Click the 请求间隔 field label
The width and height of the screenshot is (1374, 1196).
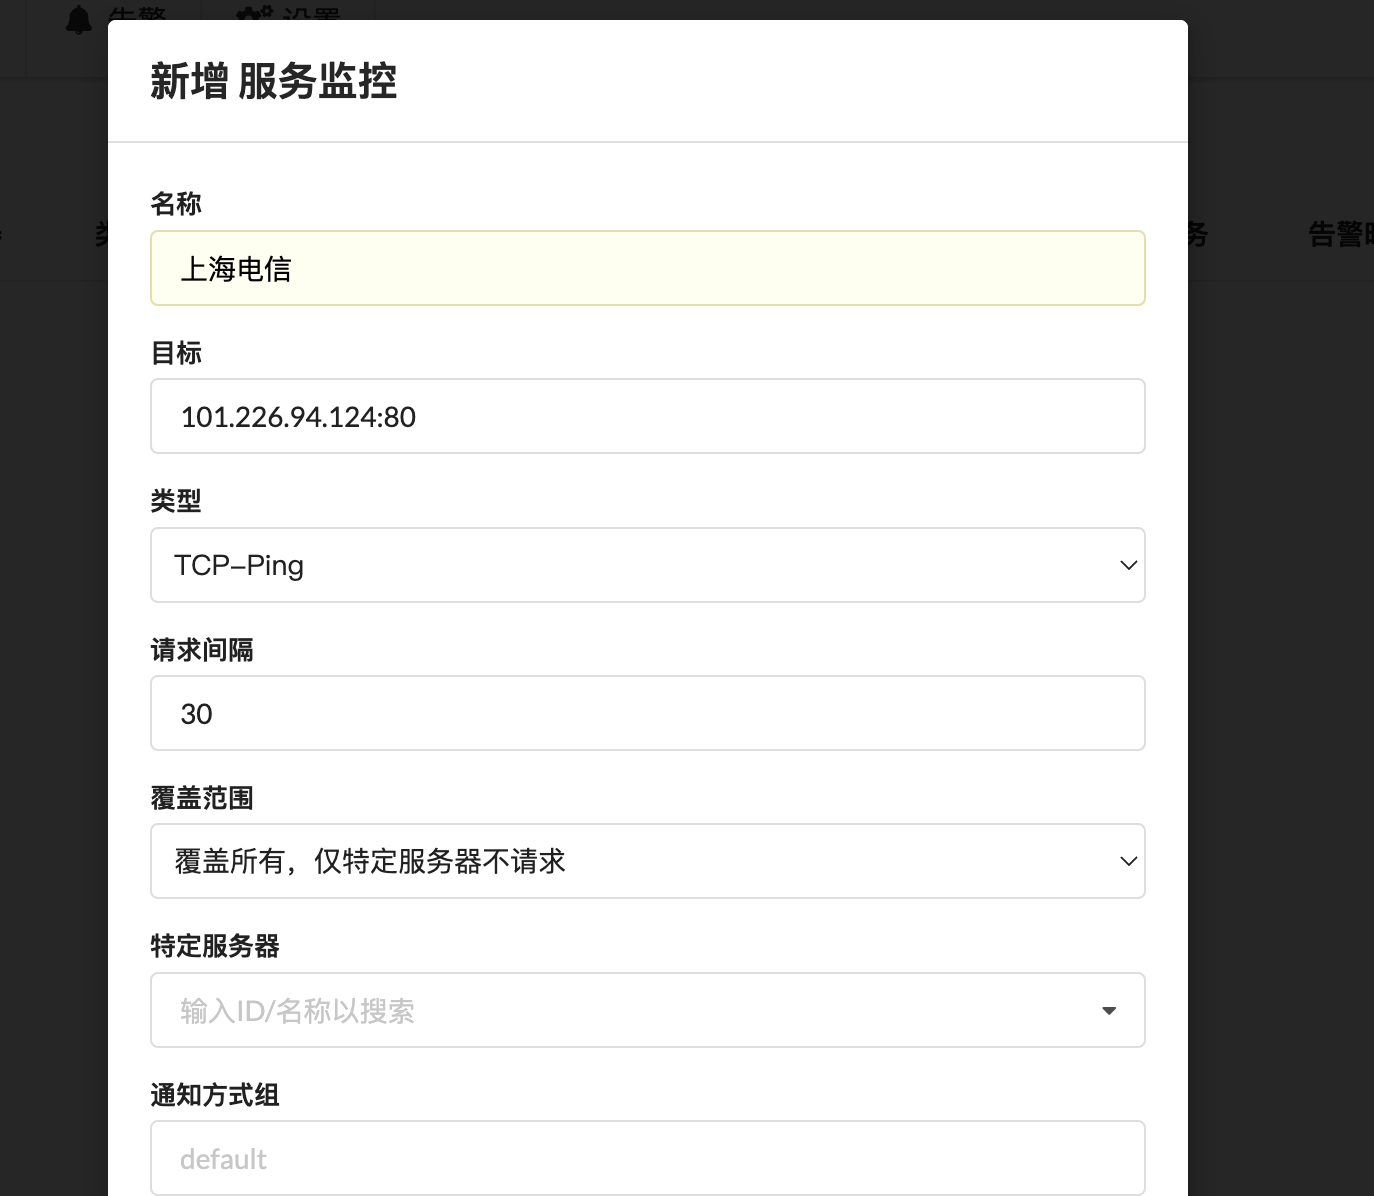click(x=202, y=650)
